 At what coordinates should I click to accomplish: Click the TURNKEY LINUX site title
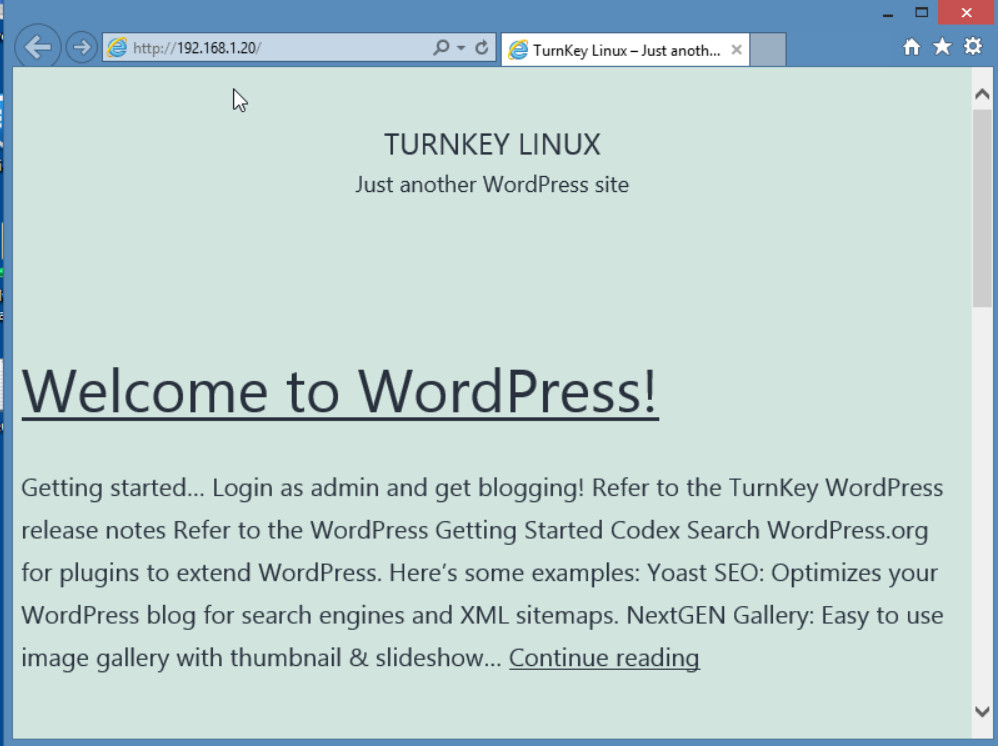click(x=492, y=144)
